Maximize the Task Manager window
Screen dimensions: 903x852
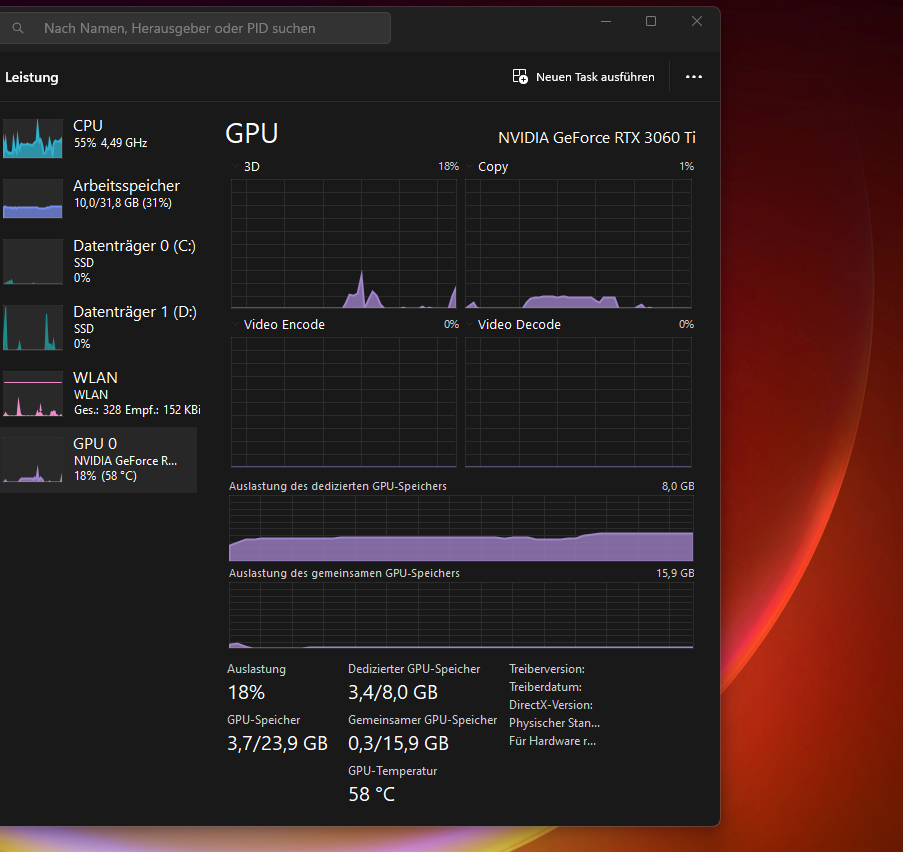(651, 21)
